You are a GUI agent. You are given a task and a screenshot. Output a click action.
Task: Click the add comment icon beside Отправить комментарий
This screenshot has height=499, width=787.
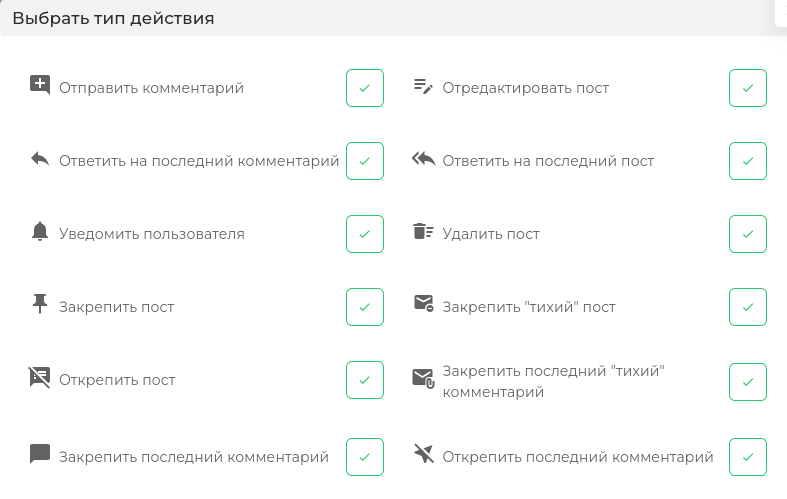[40, 85]
